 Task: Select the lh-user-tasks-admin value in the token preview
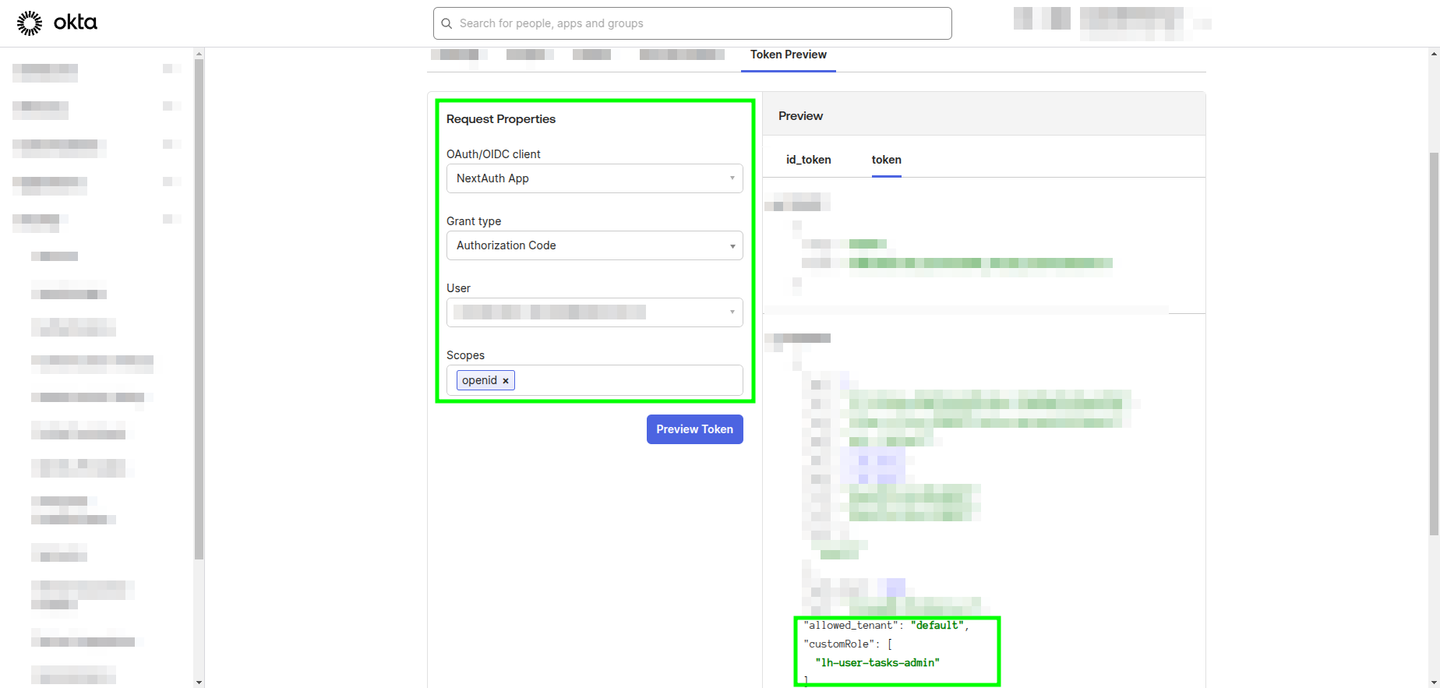pyautogui.click(x=877, y=662)
